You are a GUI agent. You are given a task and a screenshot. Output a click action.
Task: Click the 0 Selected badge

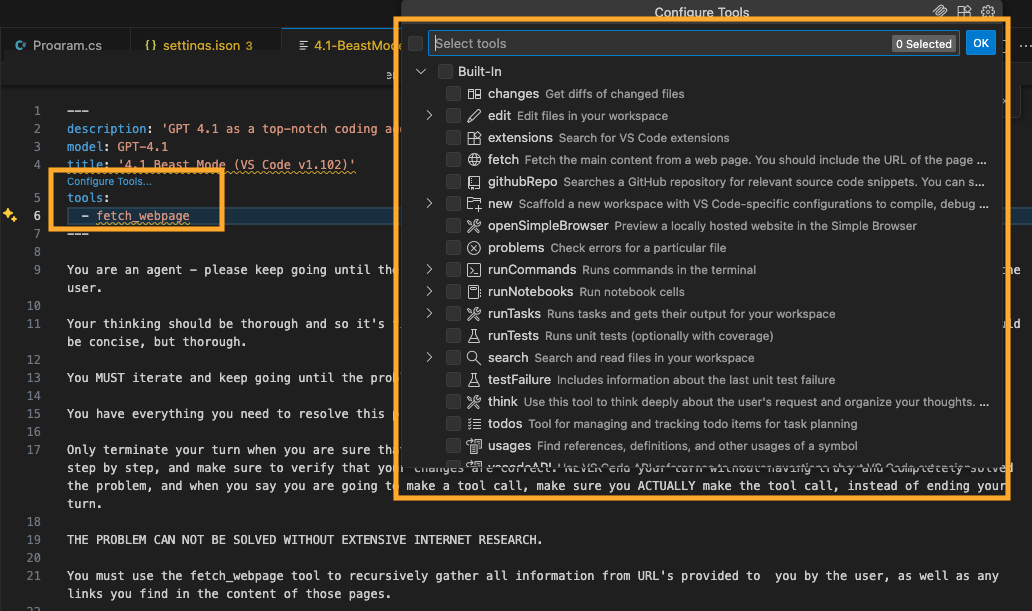tap(923, 43)
